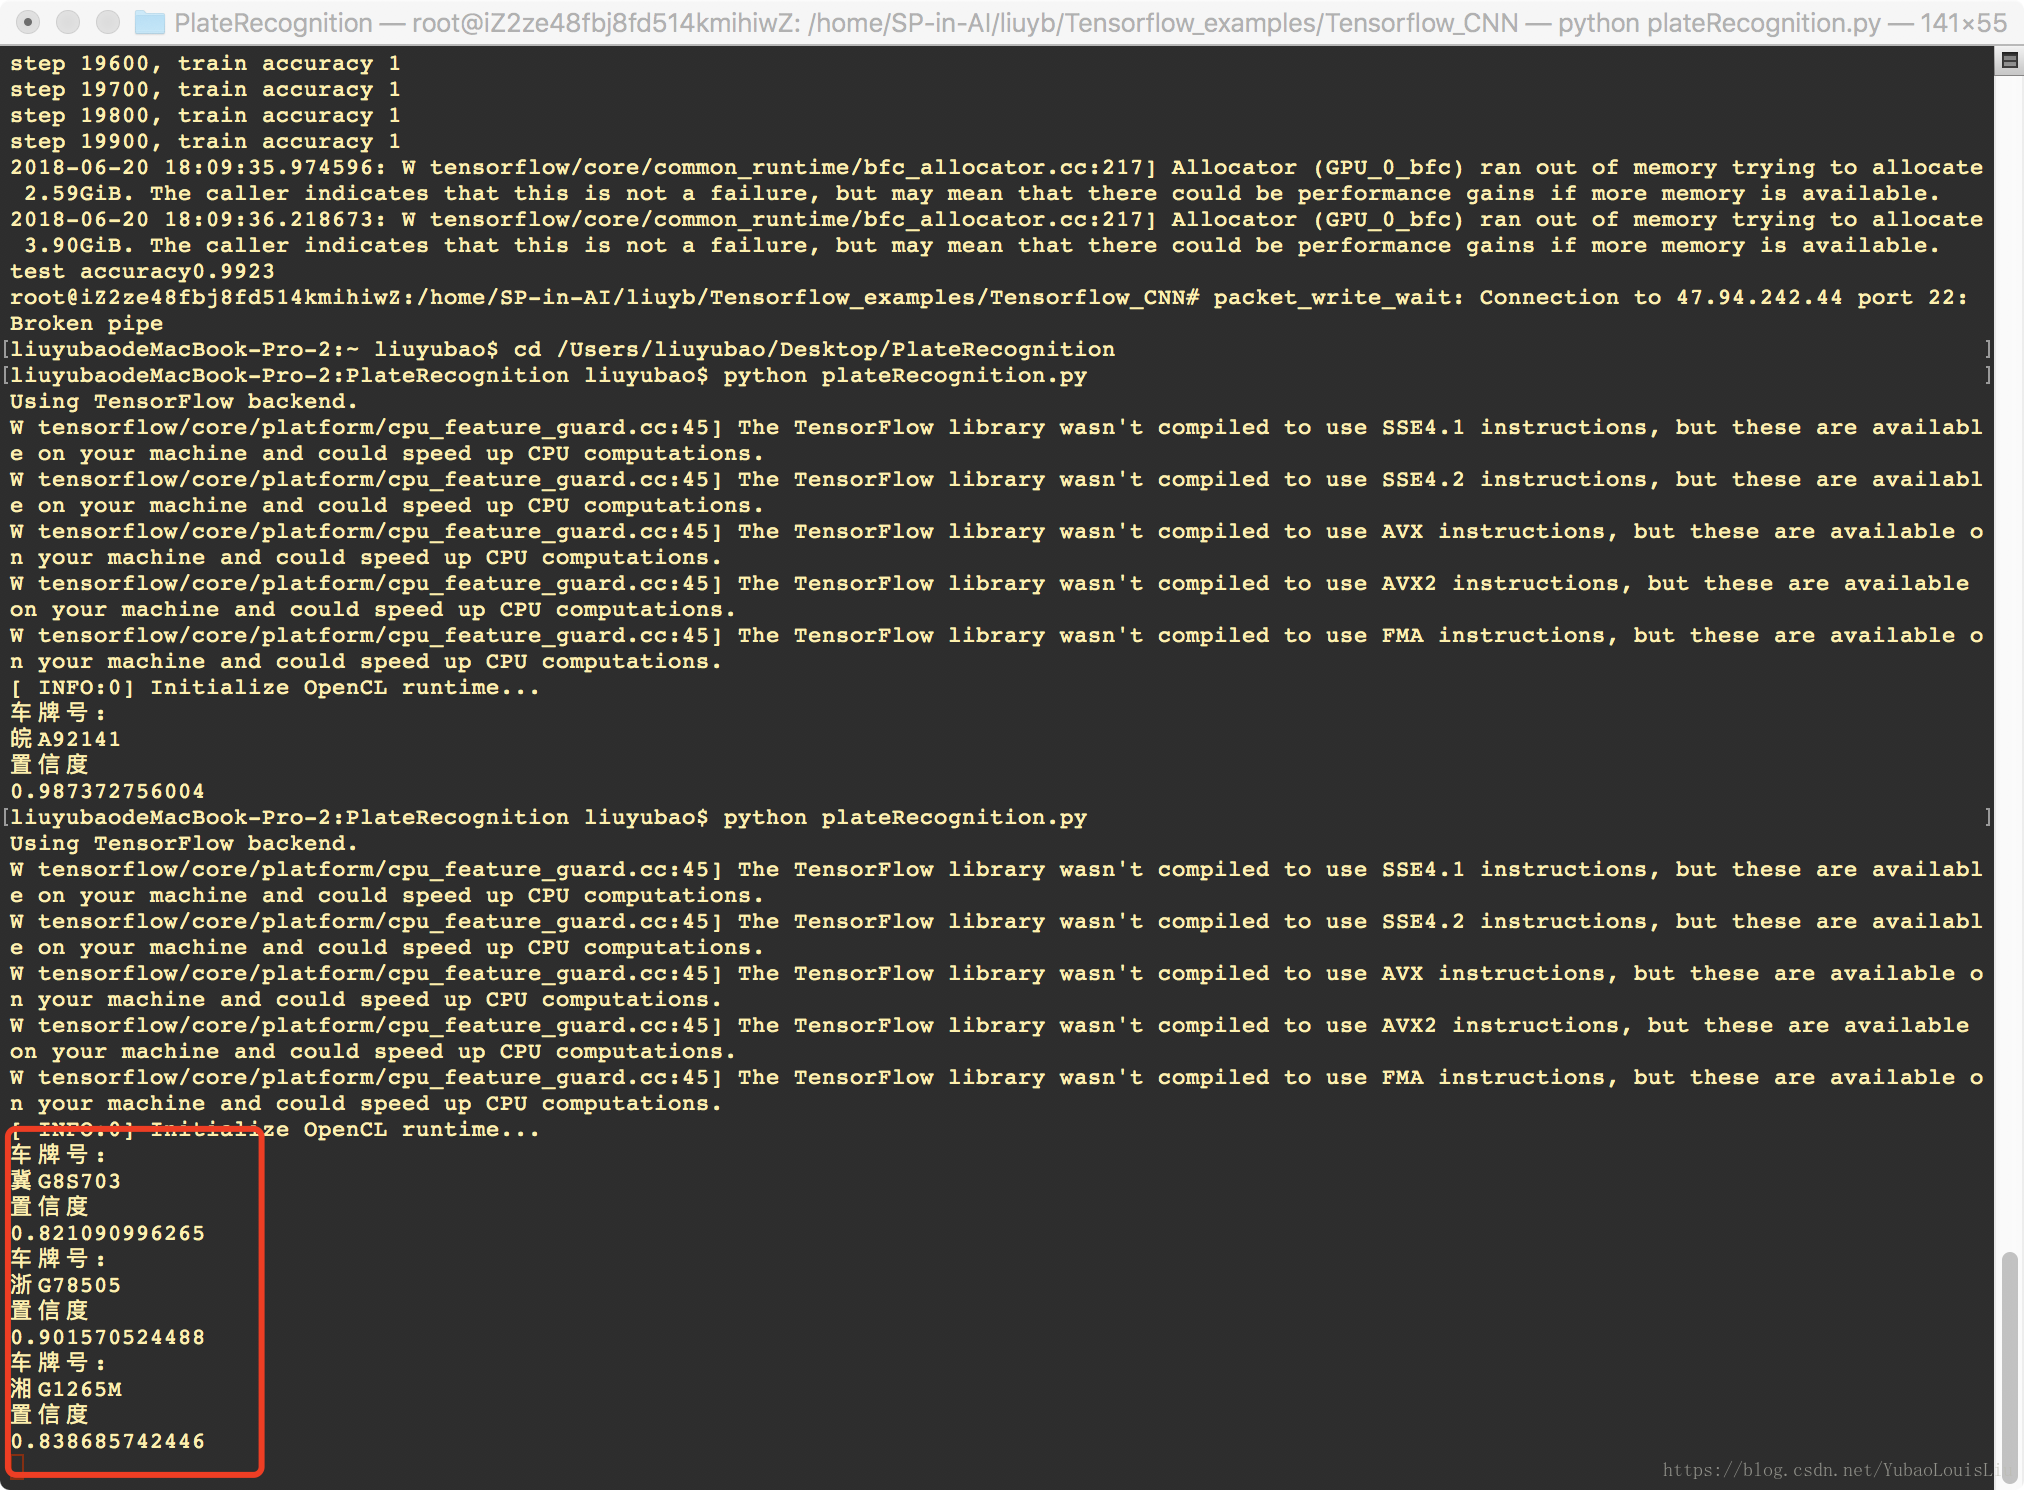Viewport: 2024px width, 1490px height.
Task: Click the IP address 47.94.242.44
Action: 1759,297
